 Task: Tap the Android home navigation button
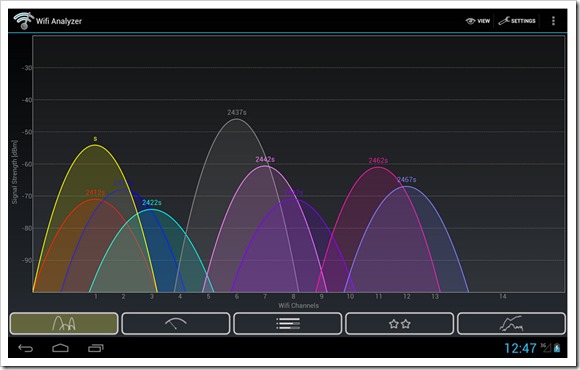point(60,348)
